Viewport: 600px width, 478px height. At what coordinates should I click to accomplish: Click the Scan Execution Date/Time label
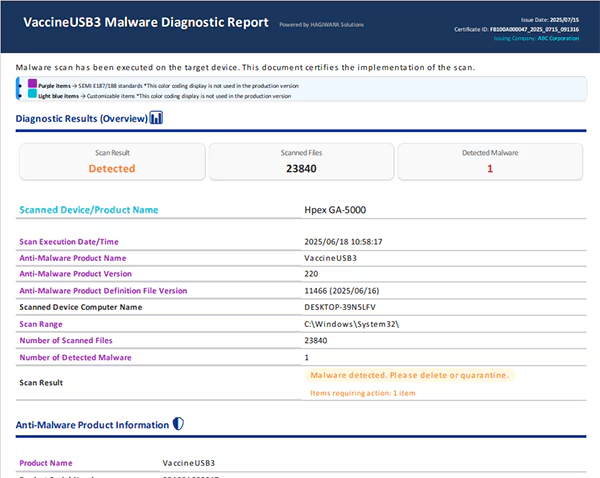click(x=69, y=241)
